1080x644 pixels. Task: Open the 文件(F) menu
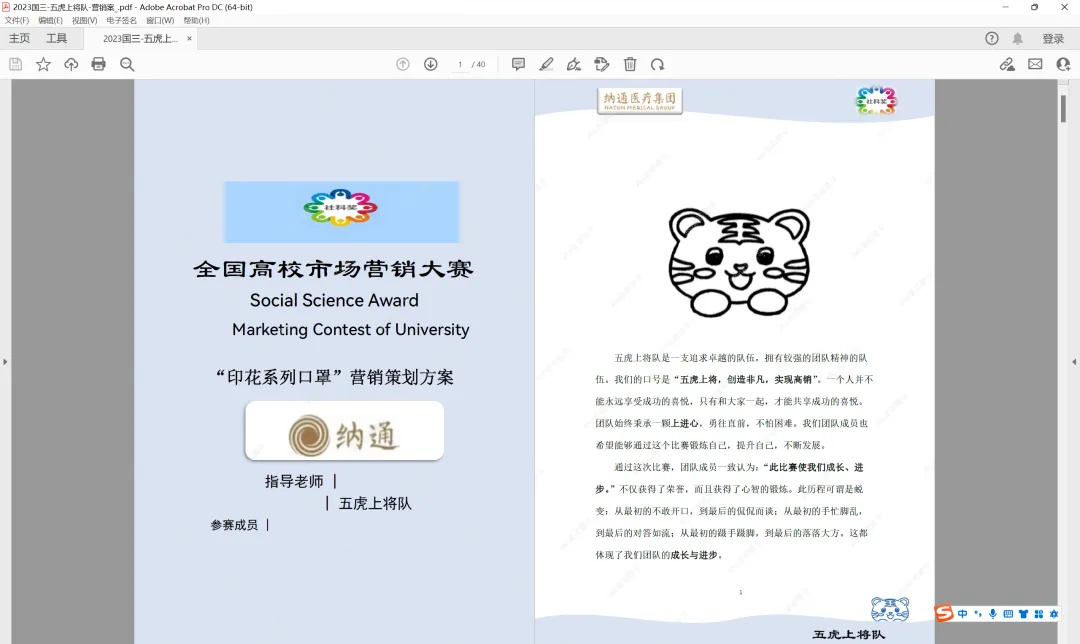(x=18, y=19)
